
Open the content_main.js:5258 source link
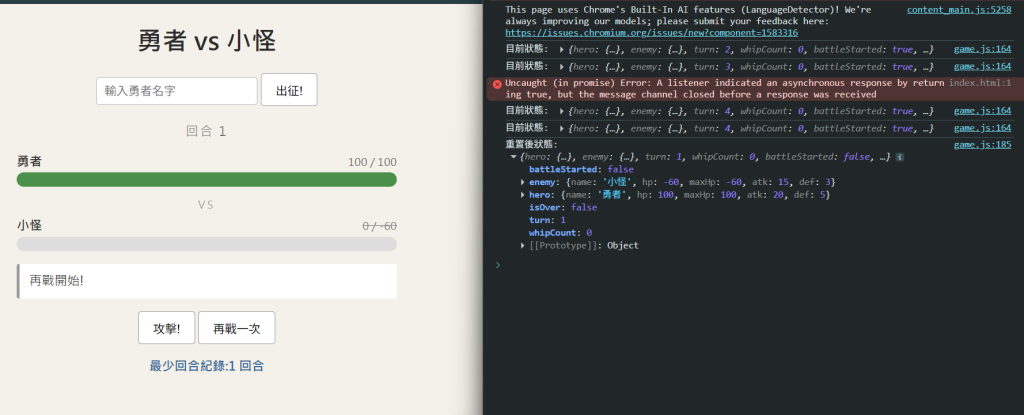(959, 10)
